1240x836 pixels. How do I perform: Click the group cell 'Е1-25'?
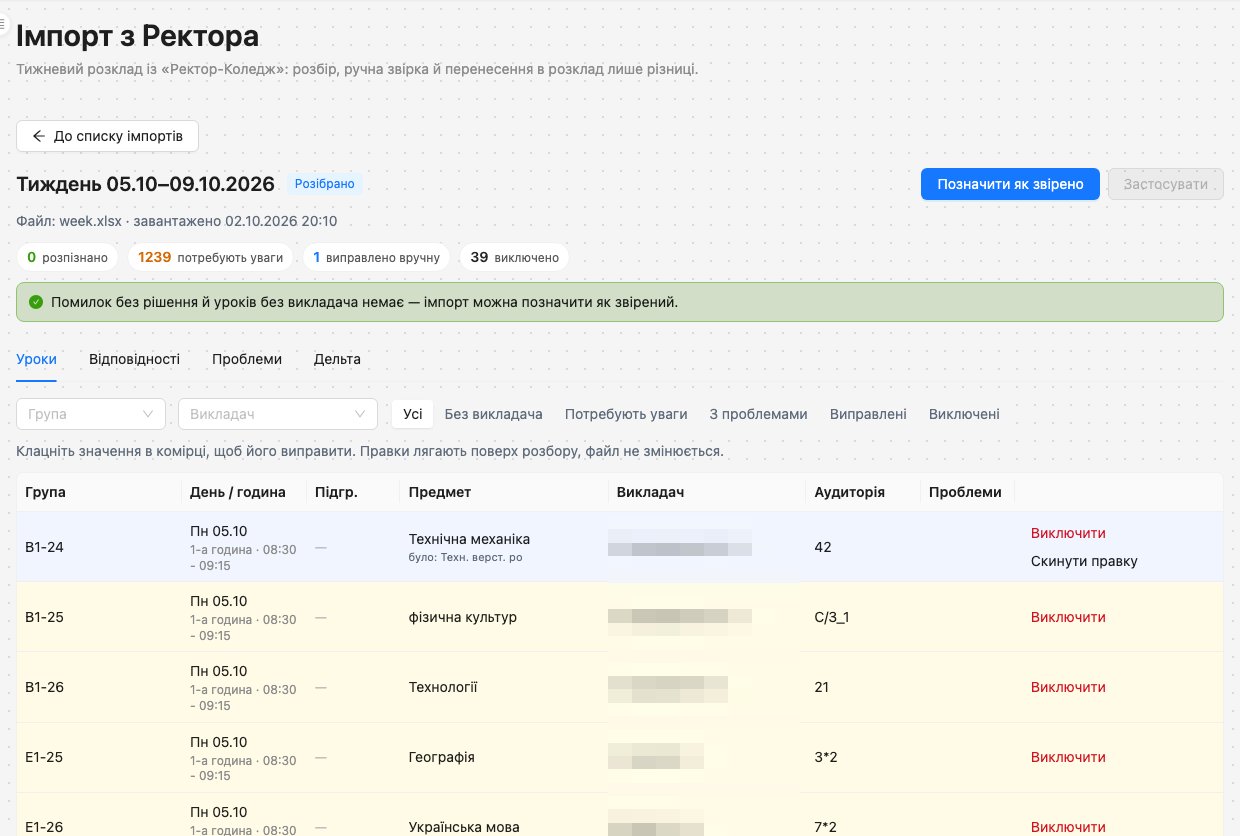click(x=44, y=757)
